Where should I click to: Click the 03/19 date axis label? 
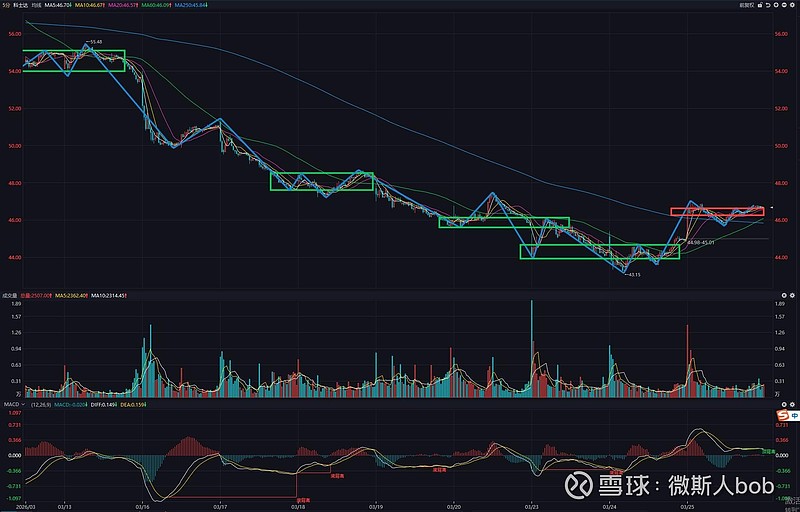(x=376, y=507)
